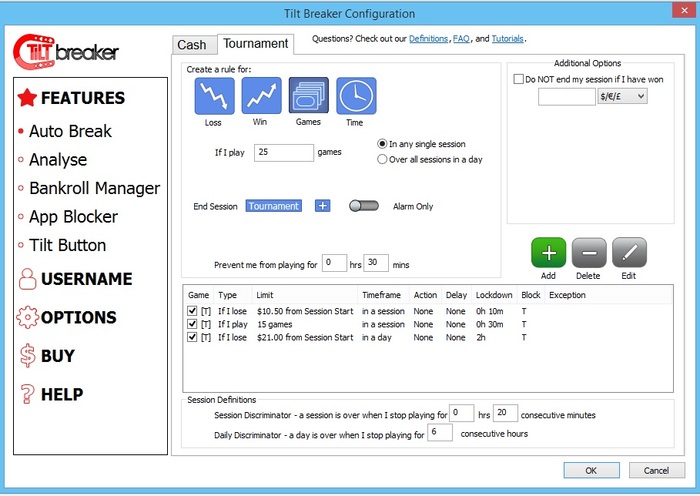Uncheck the 15 games rule checkbox
700x496 pixels.
coord(192,324)
